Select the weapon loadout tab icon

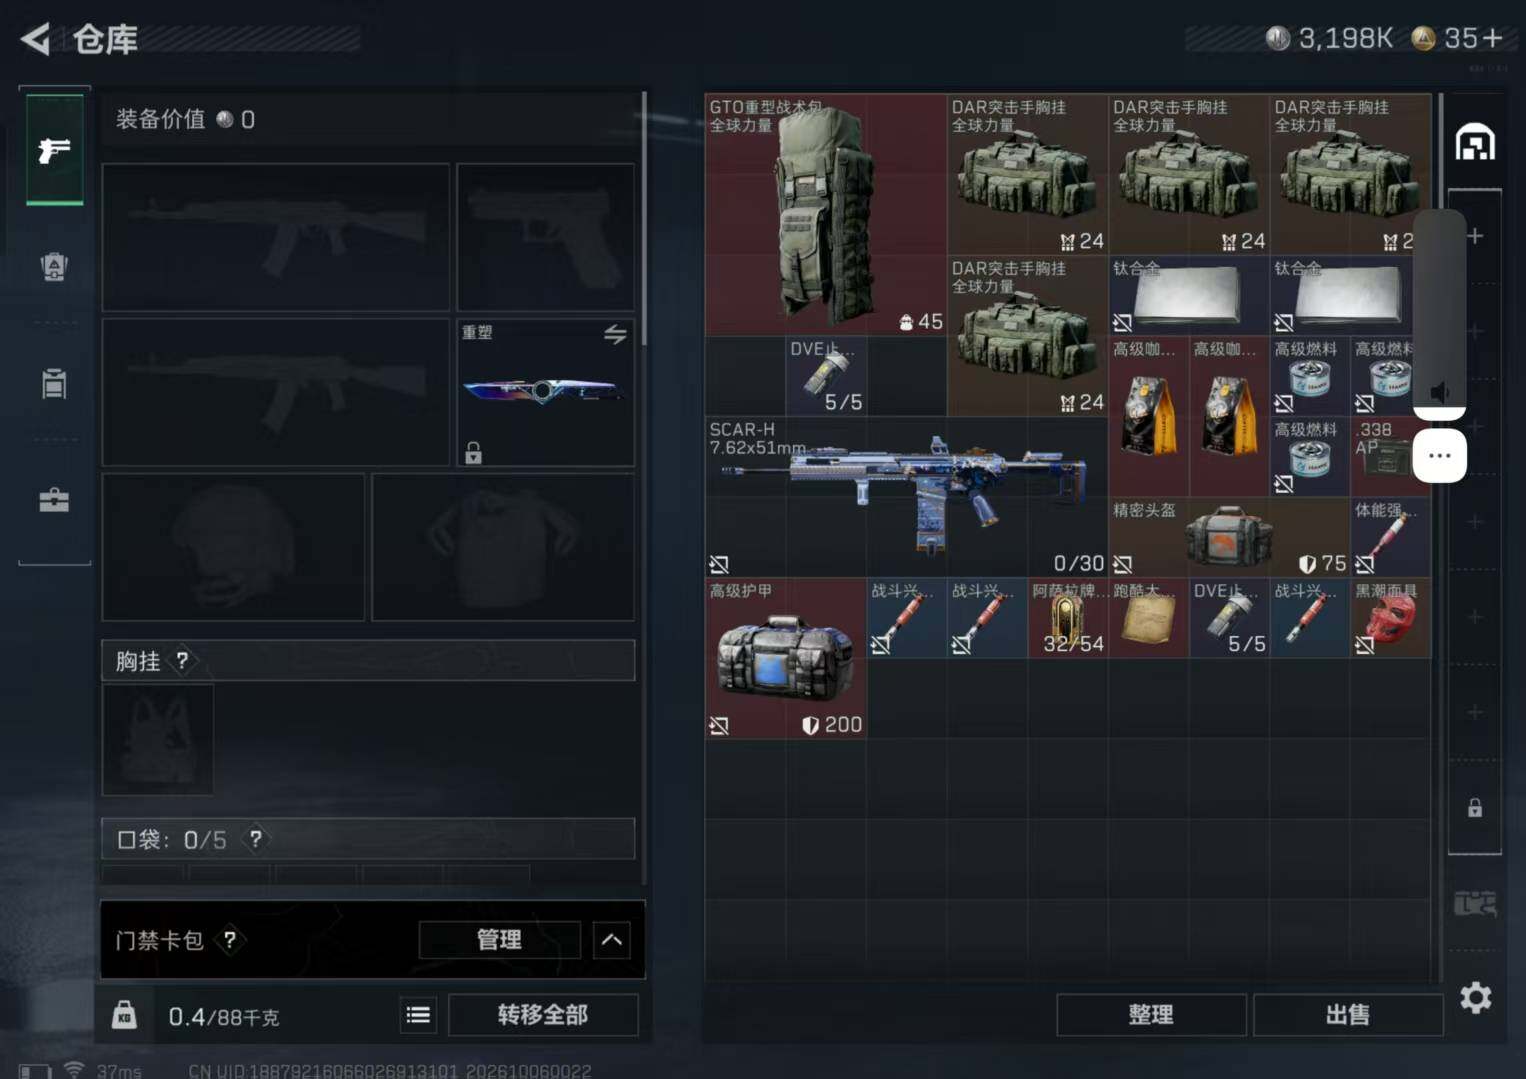click(54, 150)
